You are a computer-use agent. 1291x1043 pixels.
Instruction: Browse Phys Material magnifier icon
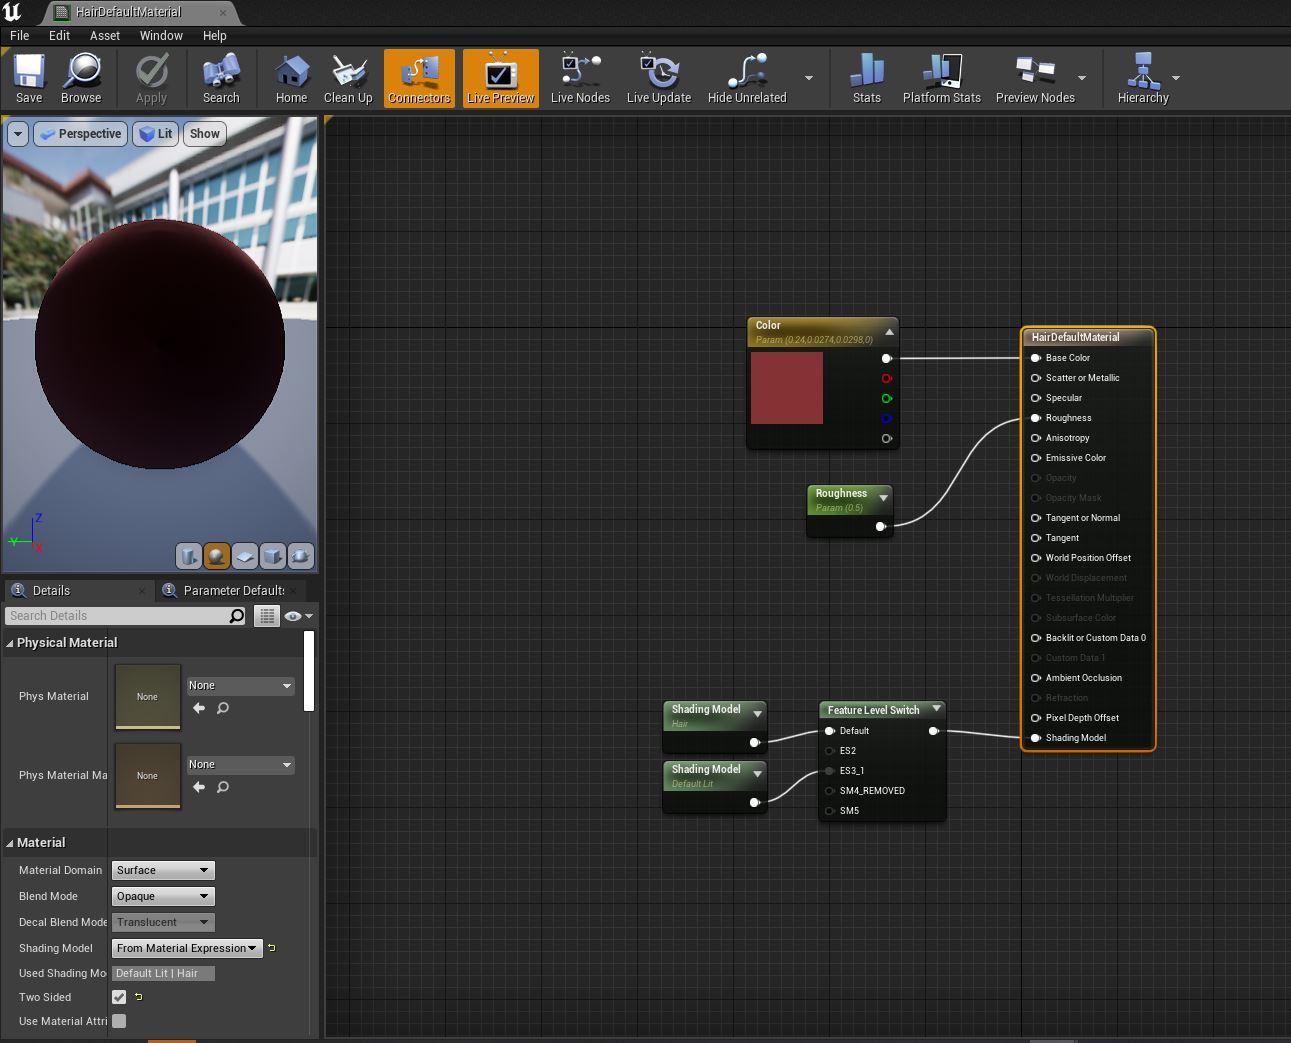[223, 708]
